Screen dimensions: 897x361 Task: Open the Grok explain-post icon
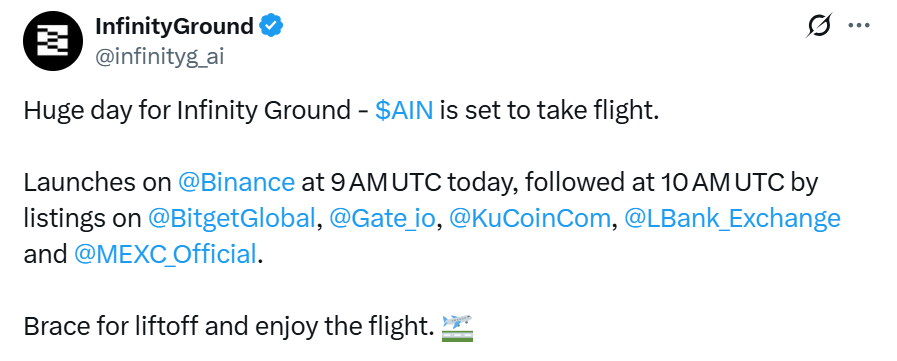click(x=819, y=26)
